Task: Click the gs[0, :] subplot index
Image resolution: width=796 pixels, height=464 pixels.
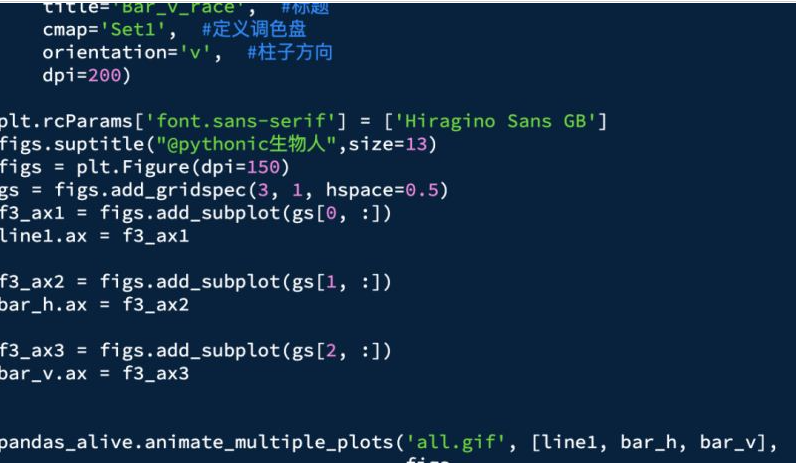Action: 336,213
